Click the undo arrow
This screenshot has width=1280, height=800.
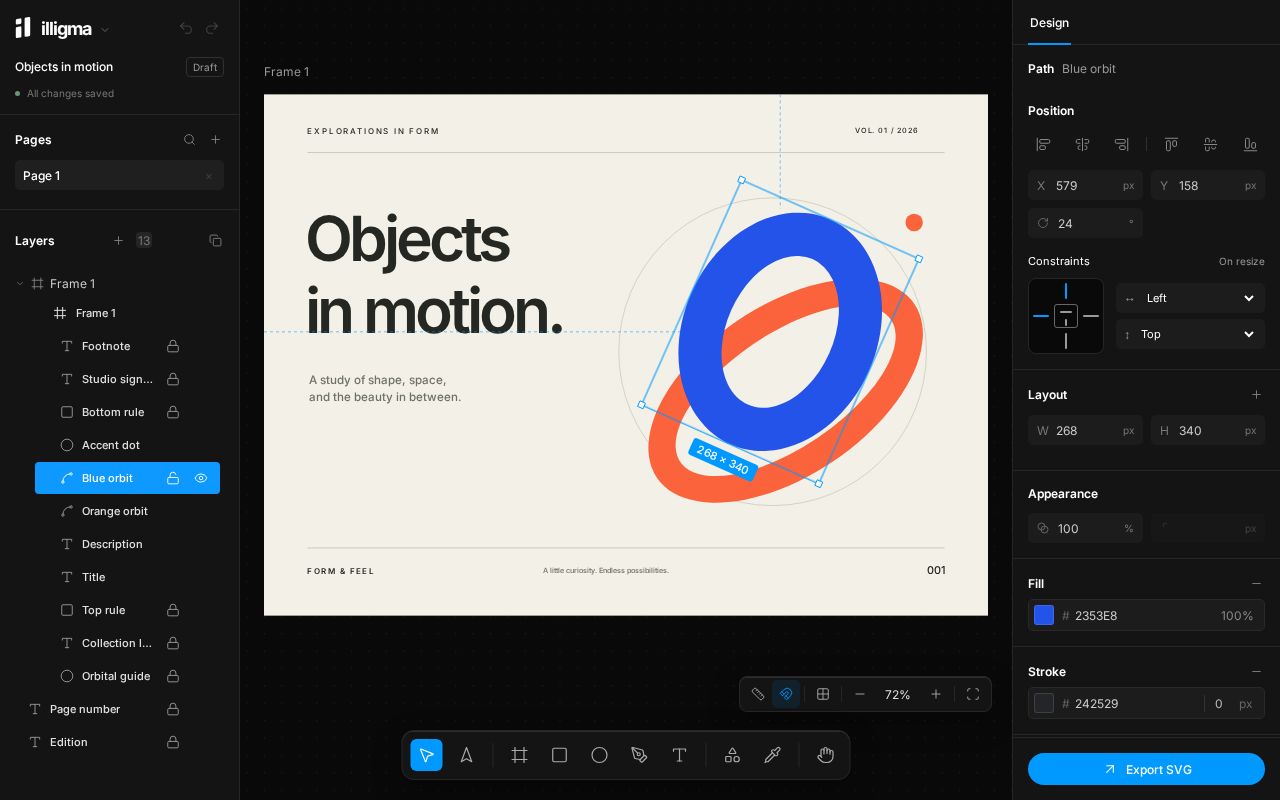point(186,29)
